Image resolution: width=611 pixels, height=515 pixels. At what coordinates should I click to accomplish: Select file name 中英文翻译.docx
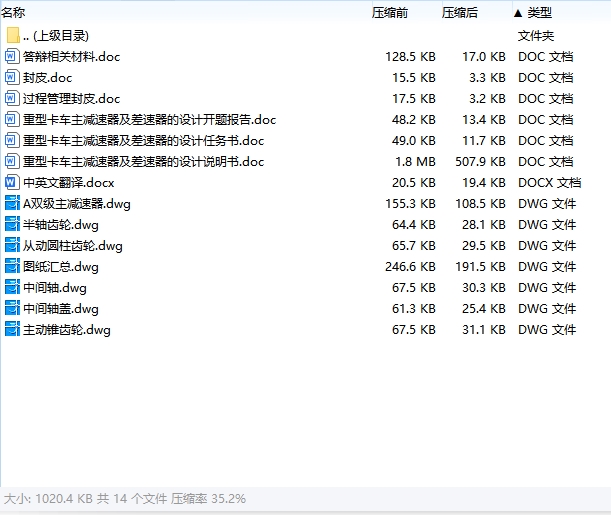[69, 183]
